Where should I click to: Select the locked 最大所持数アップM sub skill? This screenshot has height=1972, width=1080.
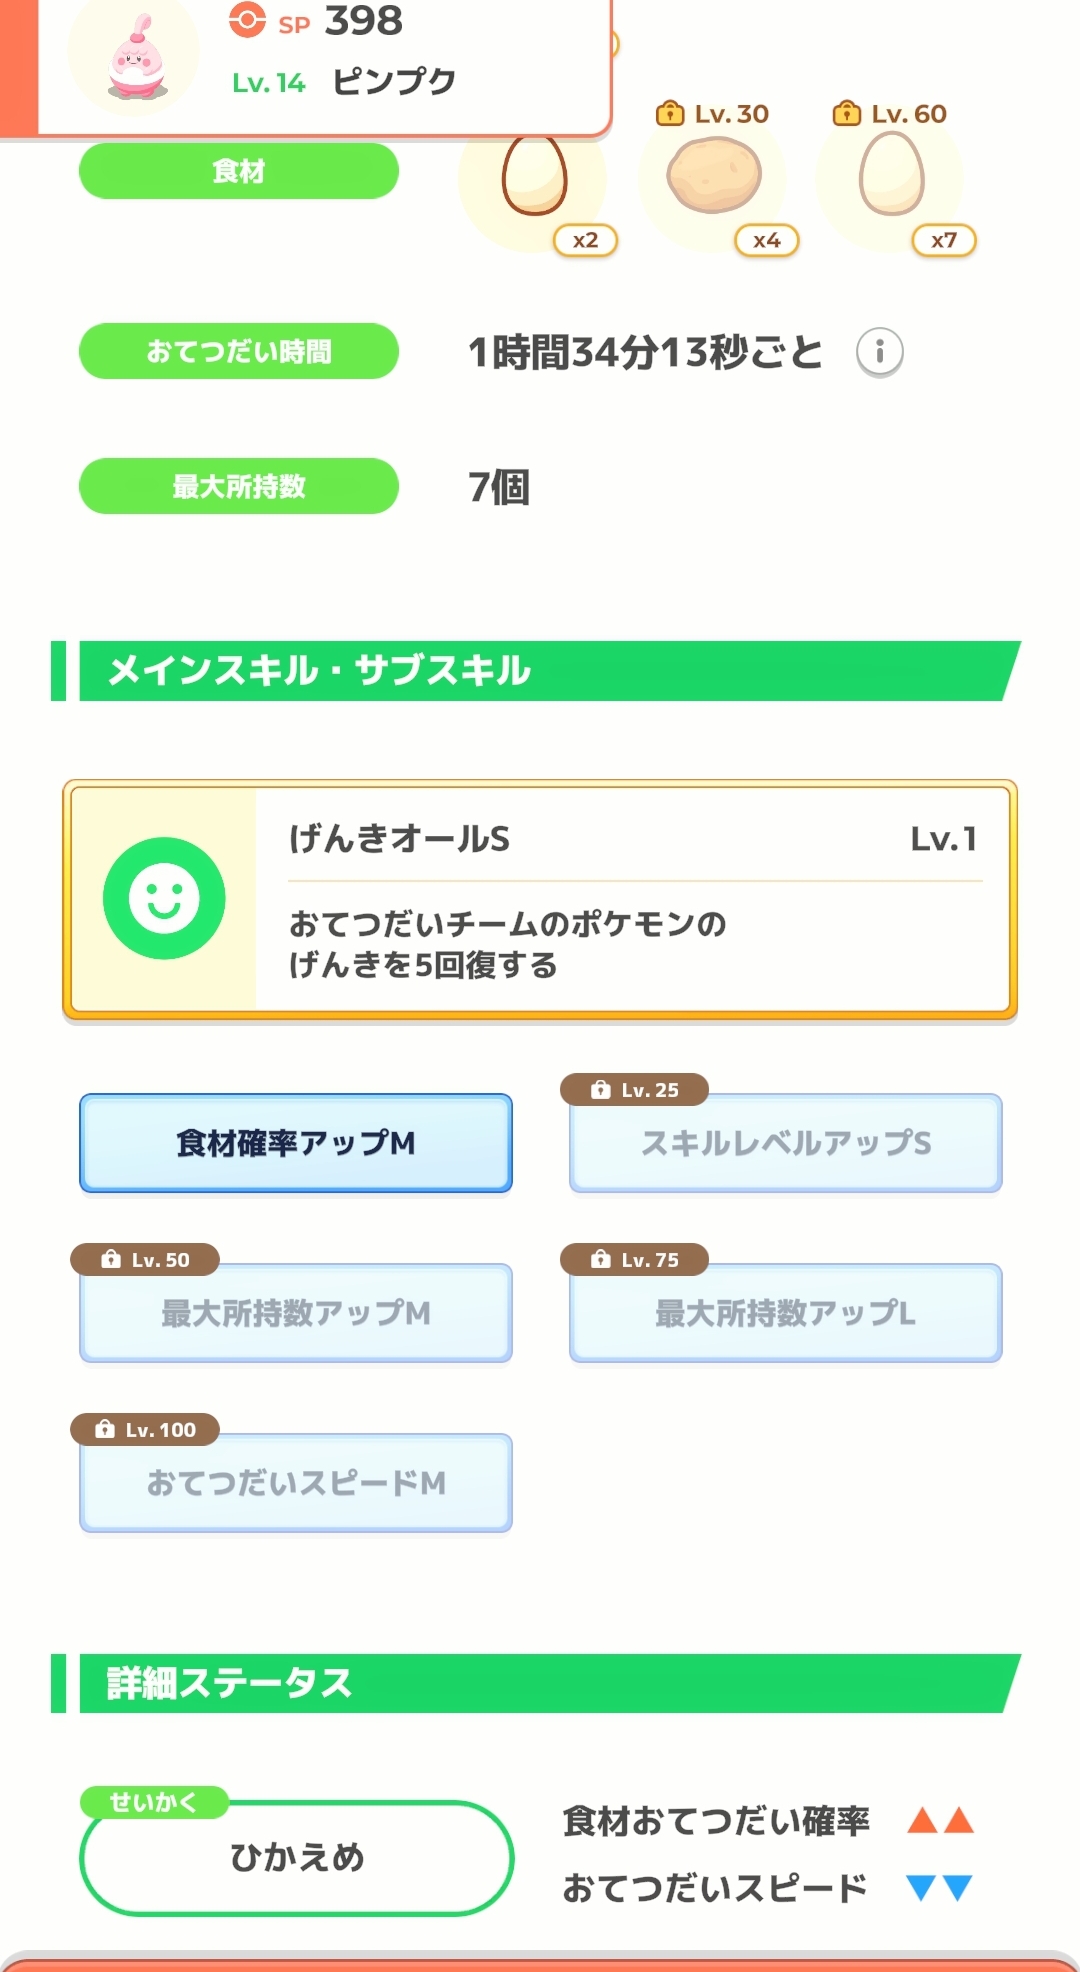296,1313
